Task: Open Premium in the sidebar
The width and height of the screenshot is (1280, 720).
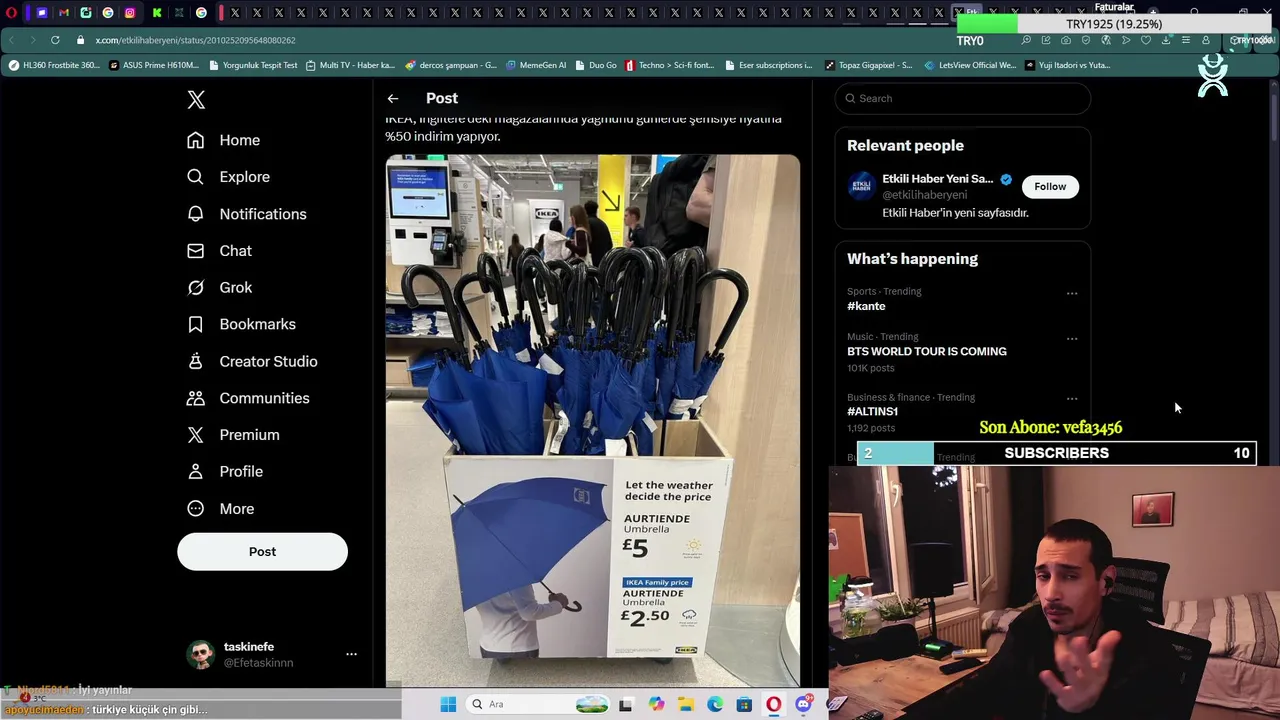Action: [233, 435]
